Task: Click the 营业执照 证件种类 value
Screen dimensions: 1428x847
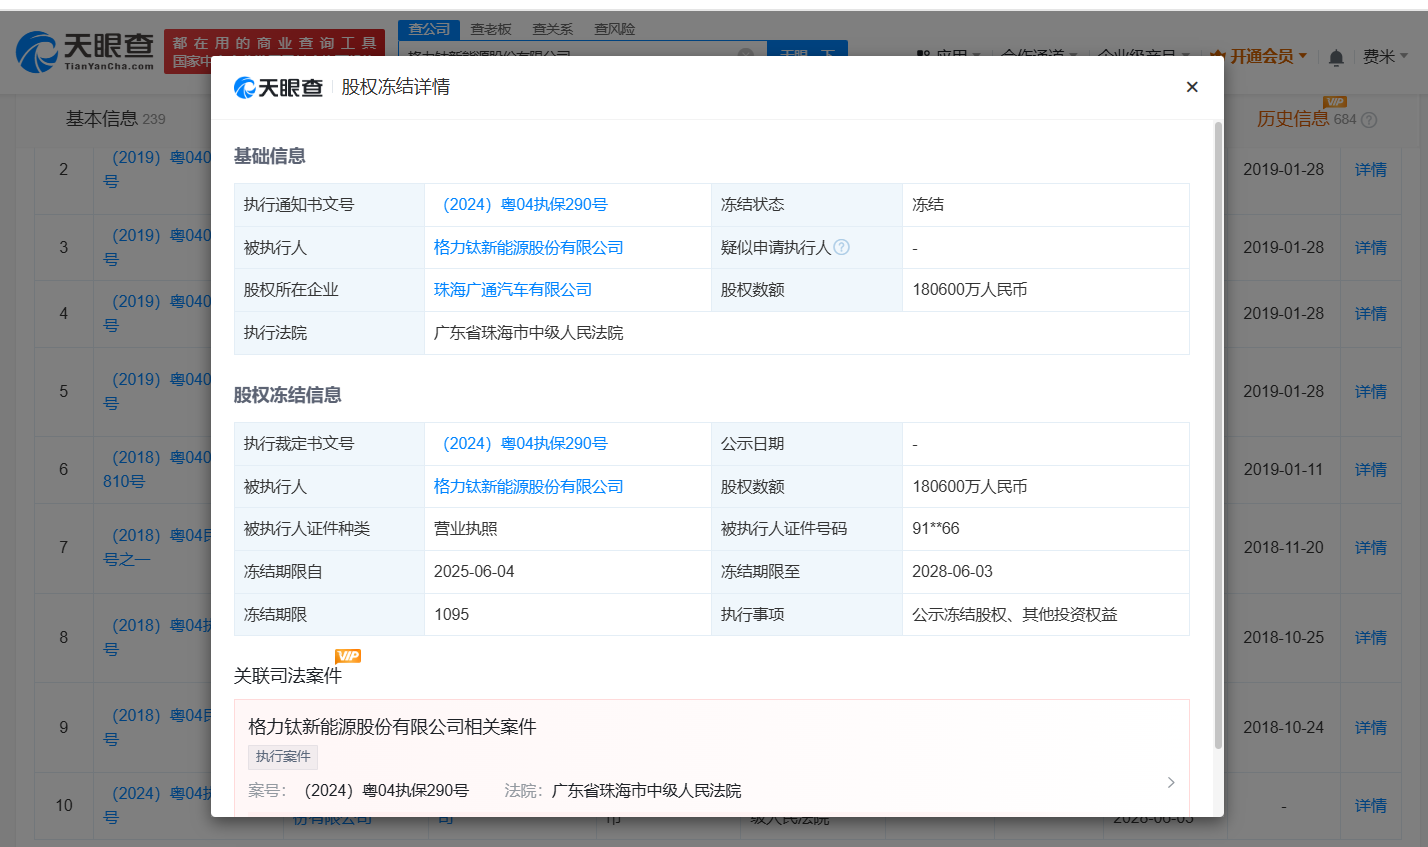Action: pos(465,529)
